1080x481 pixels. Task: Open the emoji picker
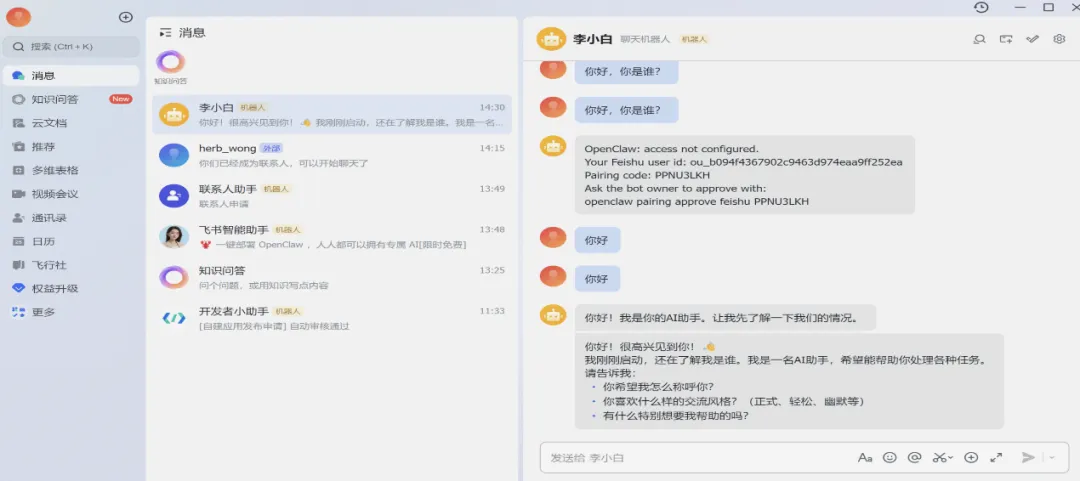(890, 458)
